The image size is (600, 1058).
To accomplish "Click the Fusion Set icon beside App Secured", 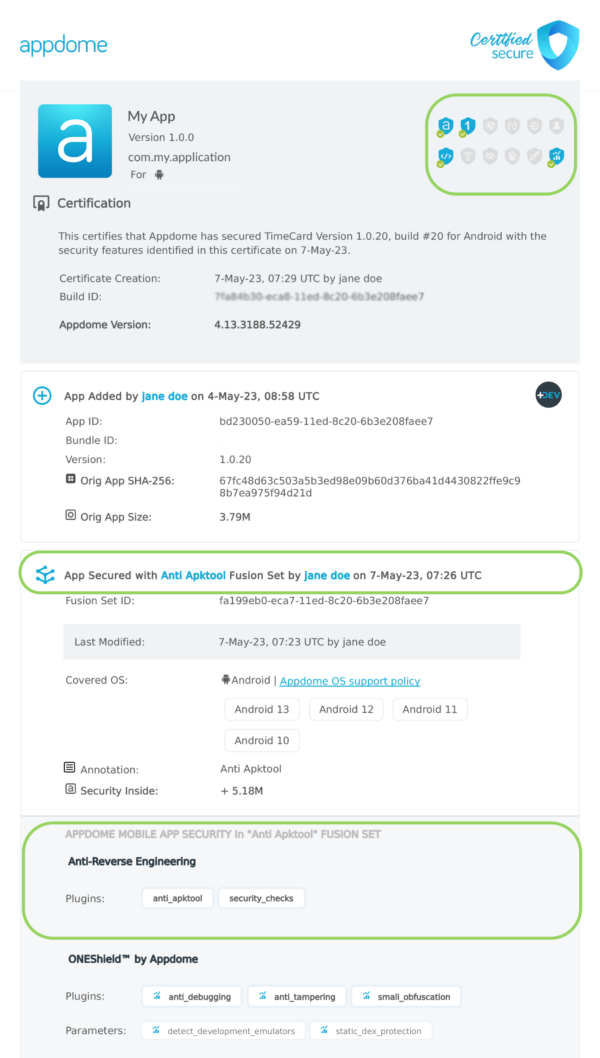I will [43, 572].
